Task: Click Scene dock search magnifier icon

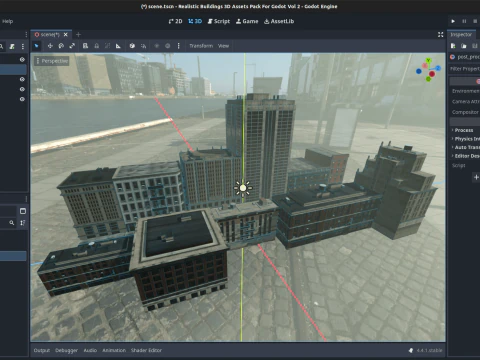Action: [2, 46]
